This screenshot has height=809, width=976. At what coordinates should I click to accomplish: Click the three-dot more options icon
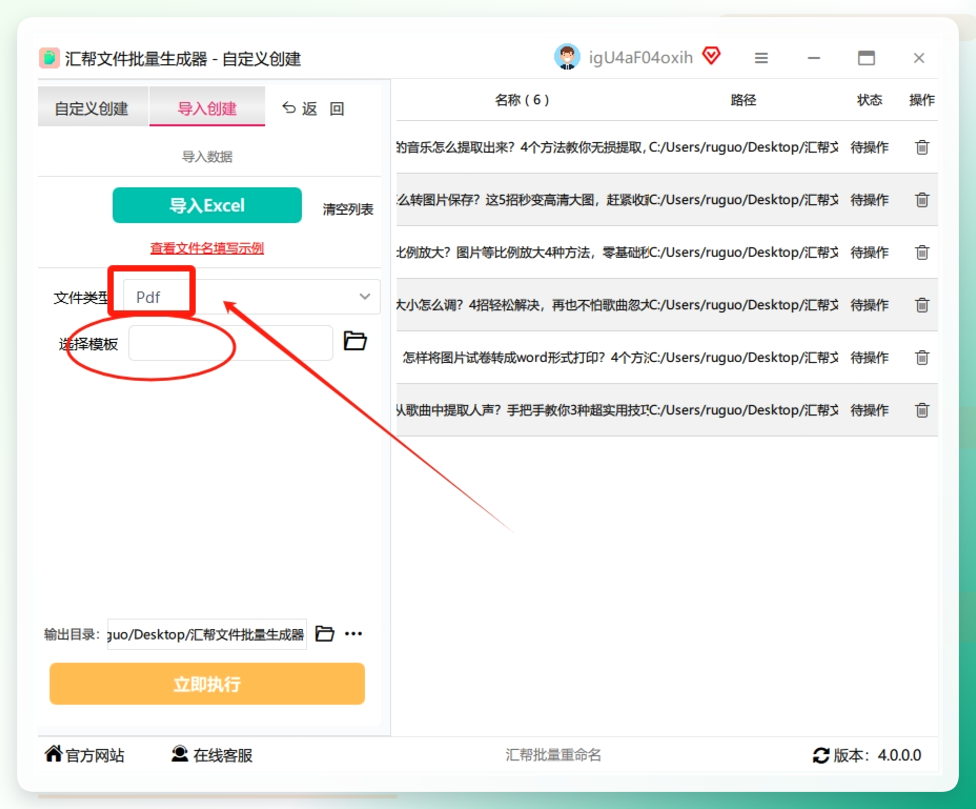[354, 634]
